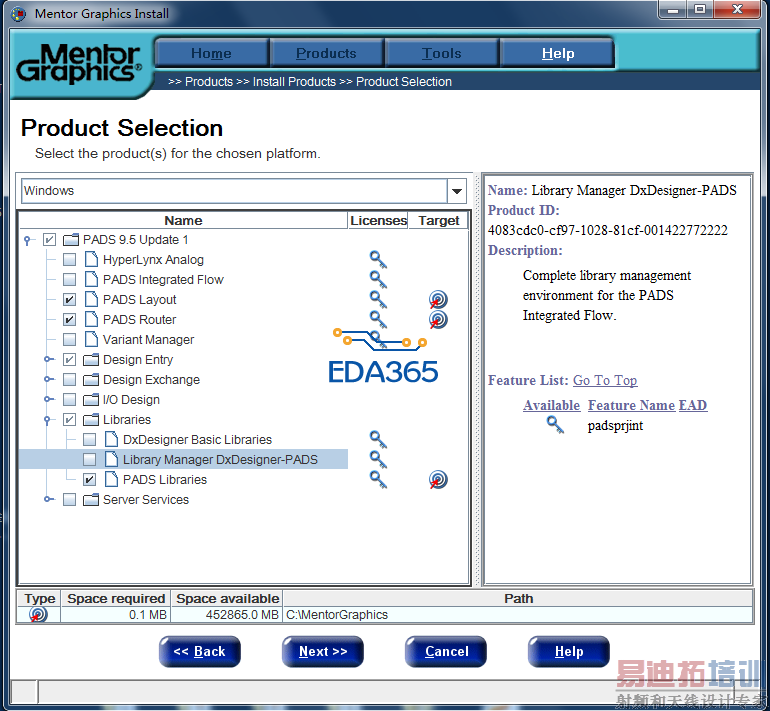Screen dimensions: 770x711
Task: Collapse the Libraries tree node
Action: tap(48, 420)
